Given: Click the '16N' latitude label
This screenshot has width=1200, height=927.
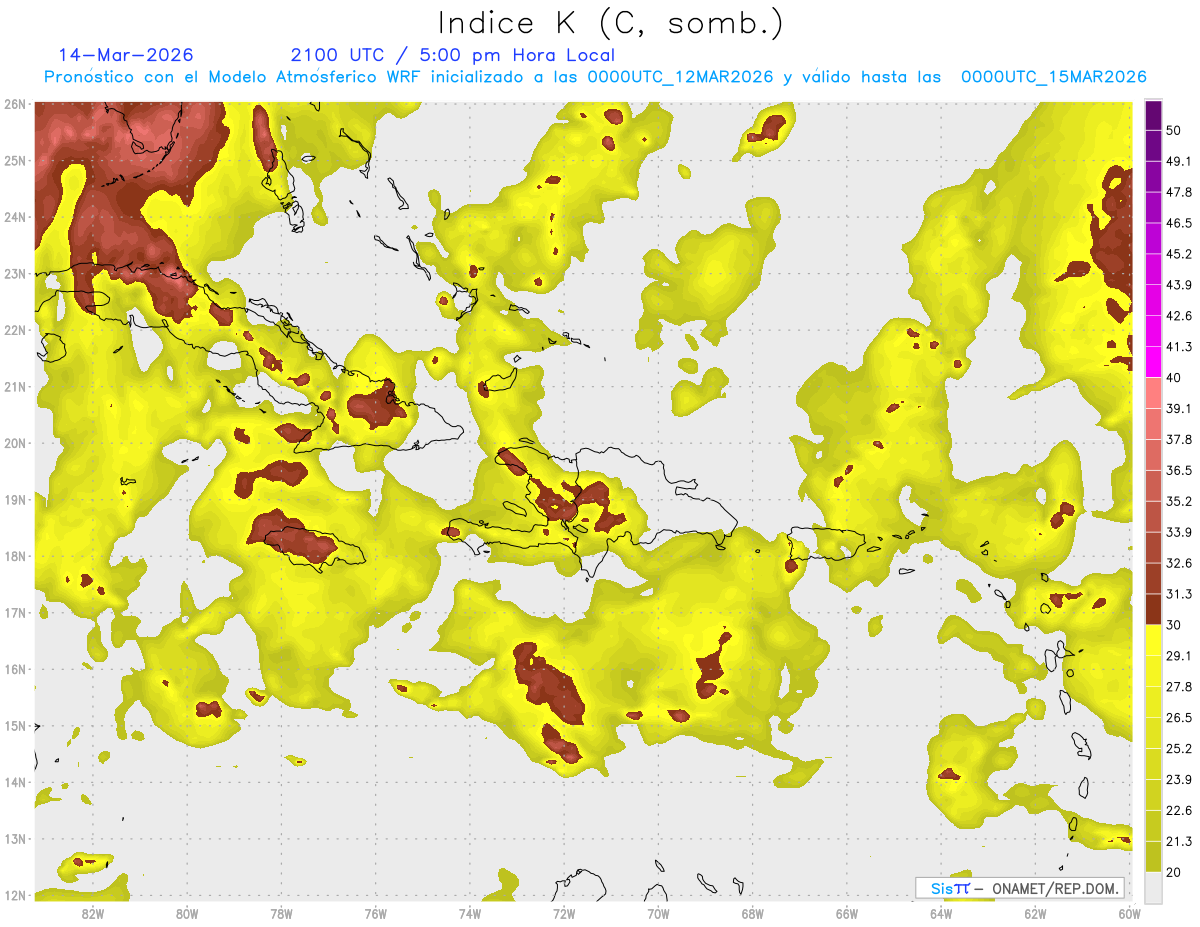Looking at the screenshot, I should (x=15, y=669).
